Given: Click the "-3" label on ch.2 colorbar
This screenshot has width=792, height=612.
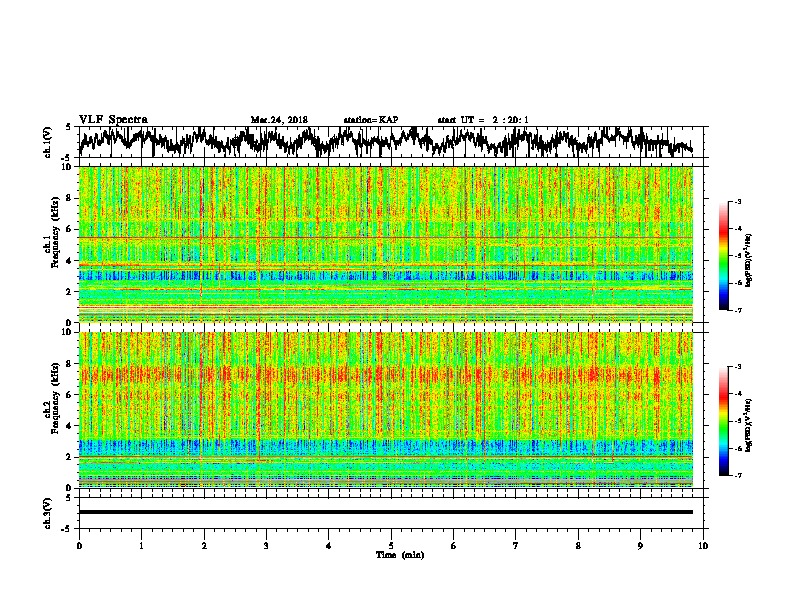Looking at the screenshot, I should (x=738, y=367).
